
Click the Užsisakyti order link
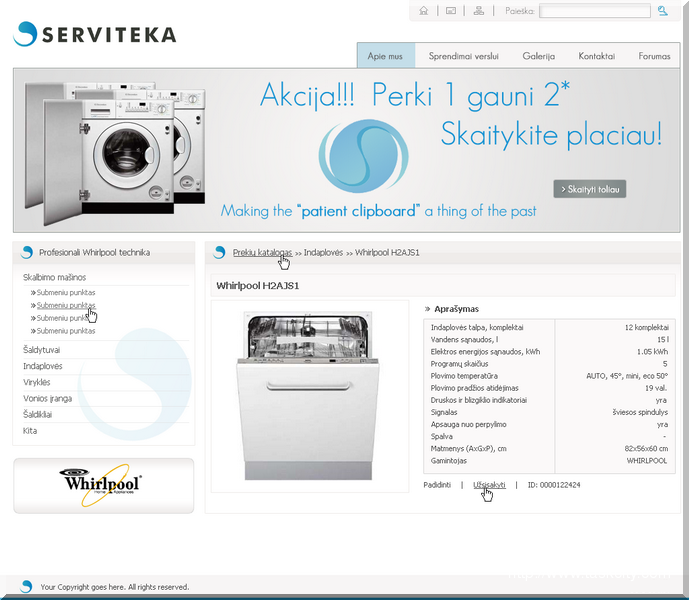point(489,484)
